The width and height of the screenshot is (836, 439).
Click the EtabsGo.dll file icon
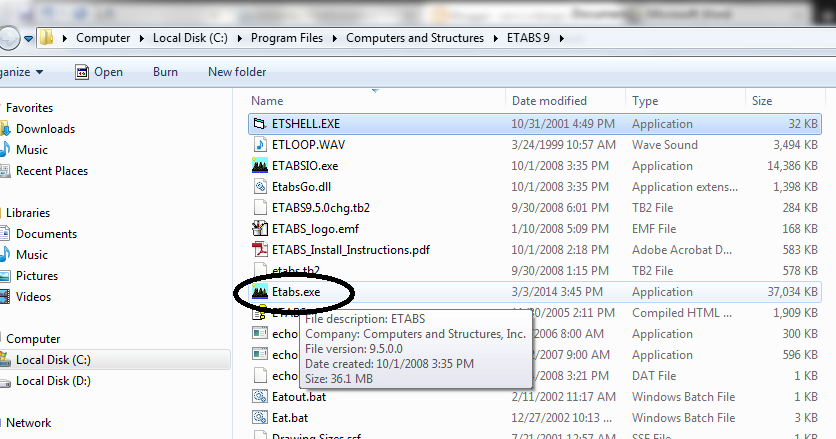pos(260,187)
